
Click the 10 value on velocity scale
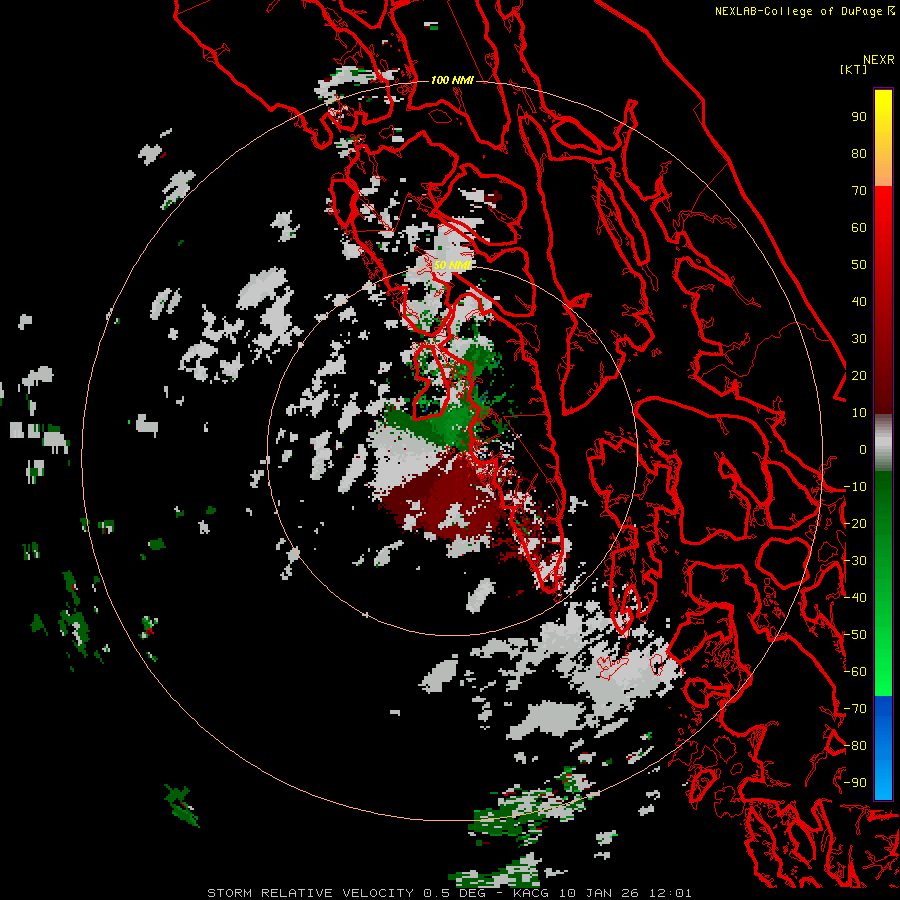coord(859,413)
